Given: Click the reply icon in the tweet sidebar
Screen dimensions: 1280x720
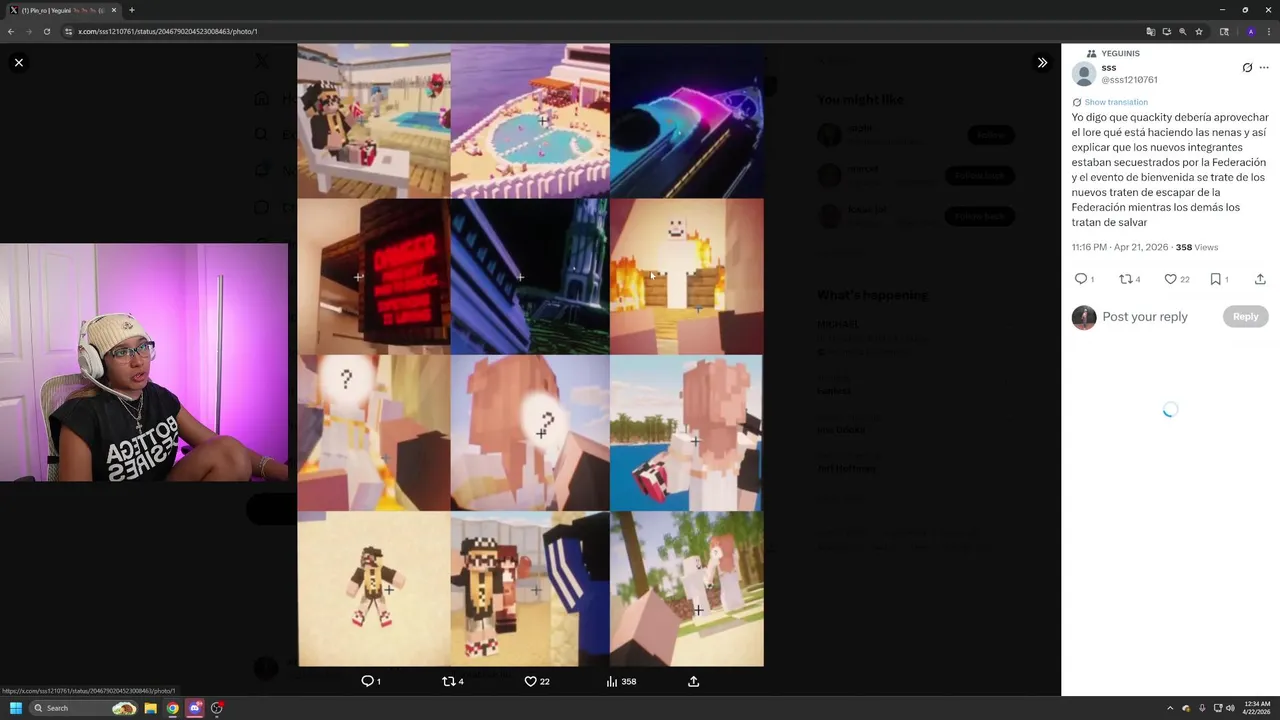Looking at the screenshot, I should tap(1080, 279).
